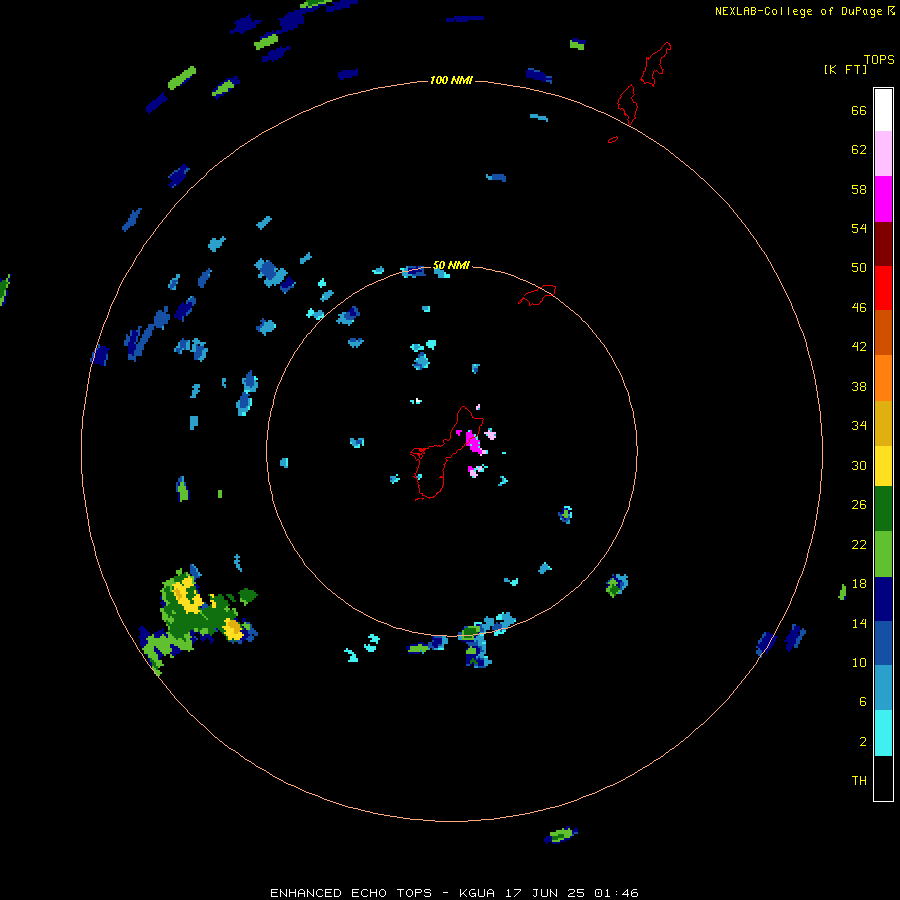
Task: Click the dark green legend swatch
Action: (883, 509)
